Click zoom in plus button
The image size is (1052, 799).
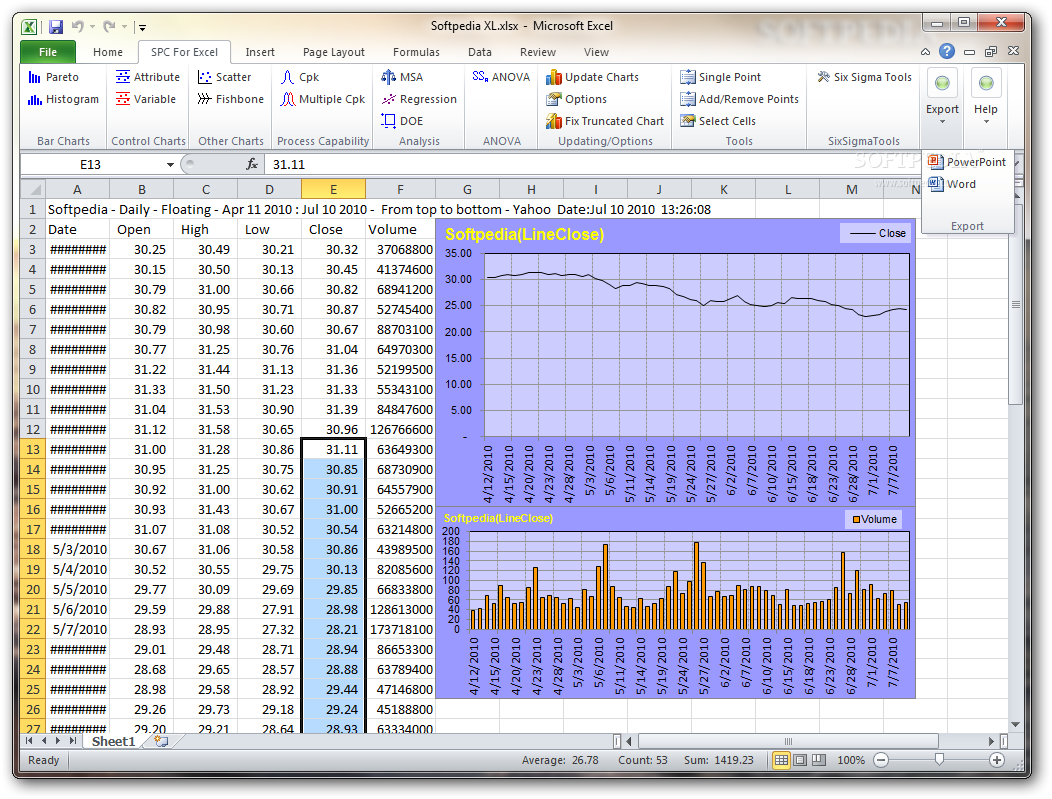tap(997, 760)
